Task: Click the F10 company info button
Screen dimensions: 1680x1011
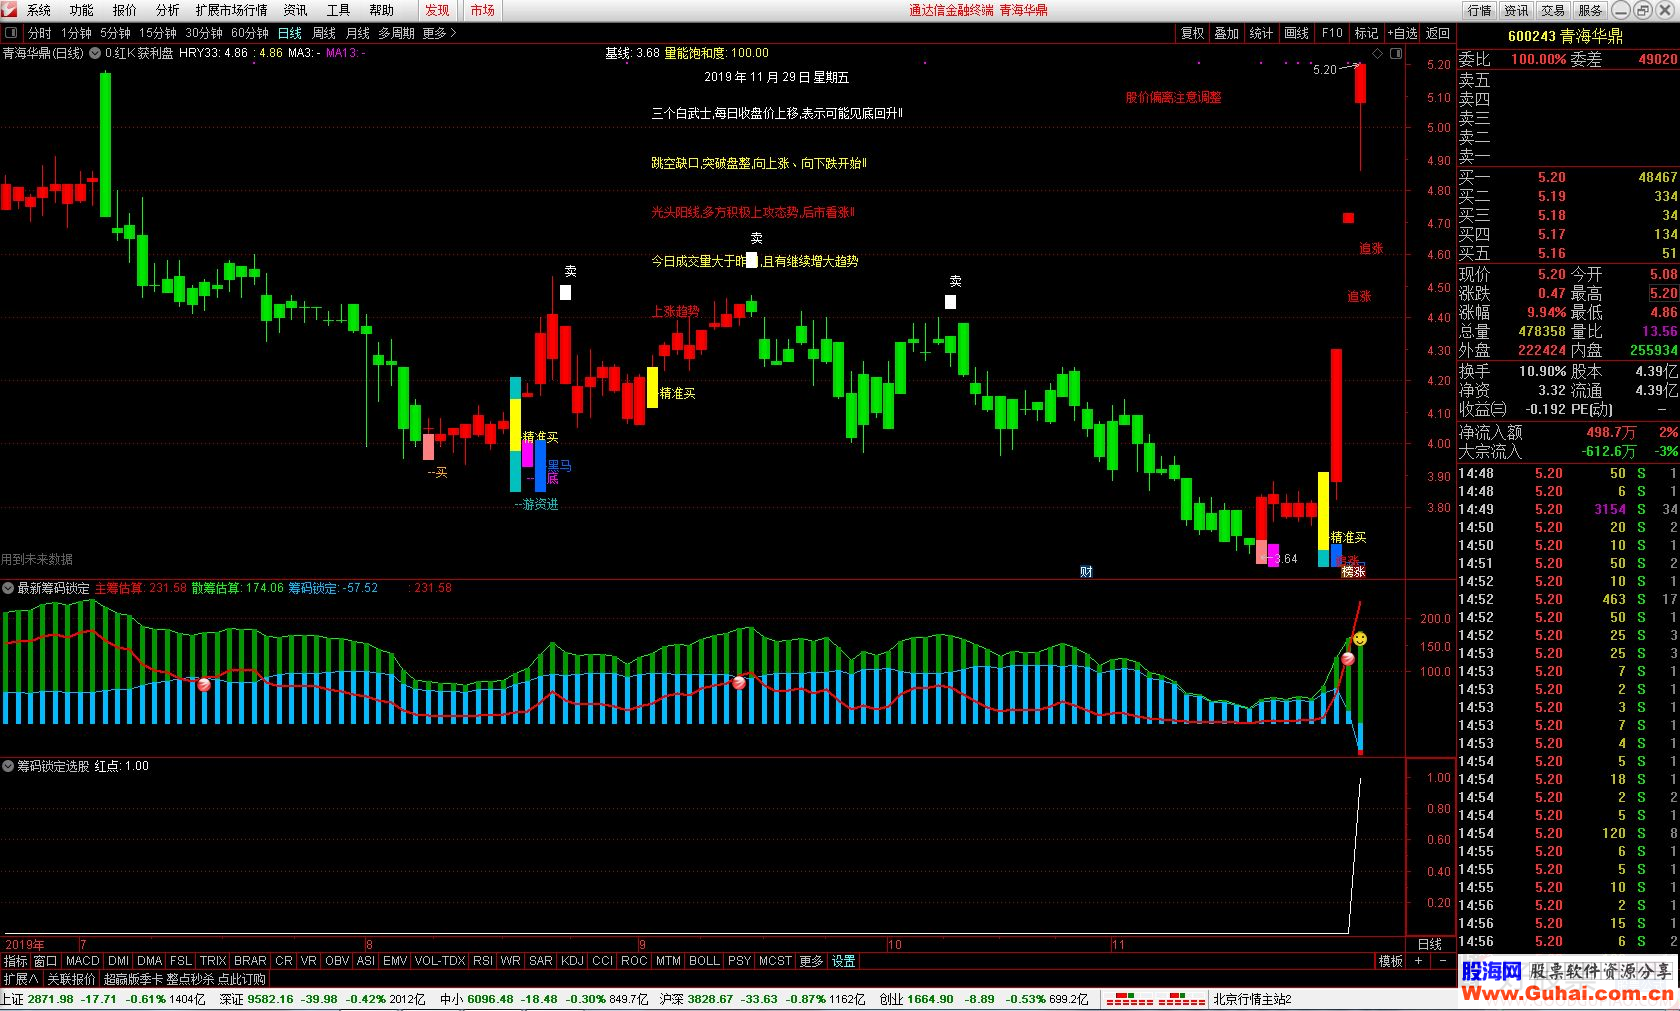Action: tap(1332, 33)
